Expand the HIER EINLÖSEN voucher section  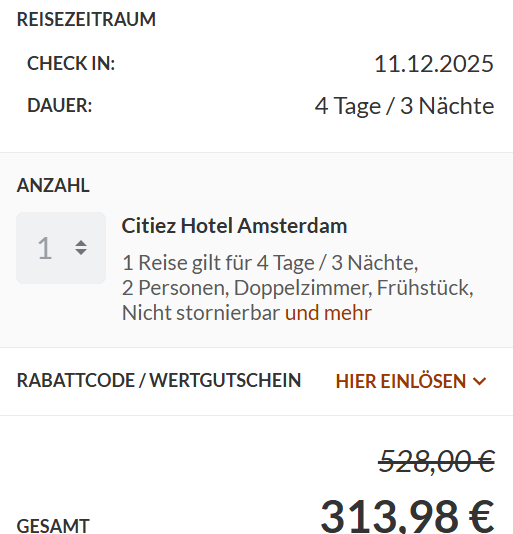[x=411, y=381]
